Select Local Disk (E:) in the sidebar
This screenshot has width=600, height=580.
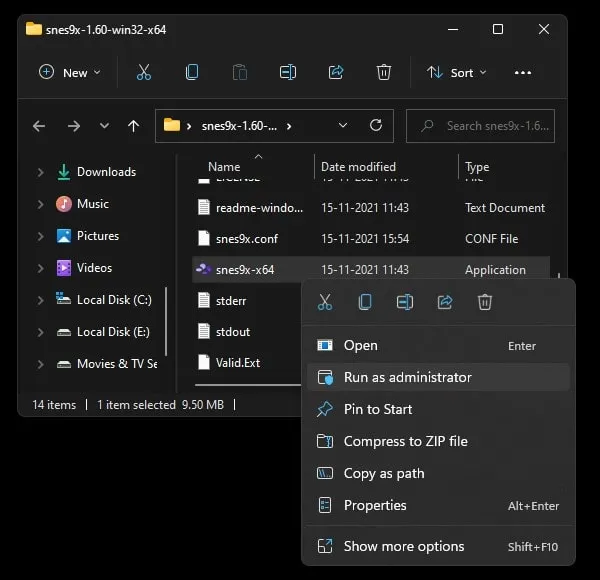(113, 332)
